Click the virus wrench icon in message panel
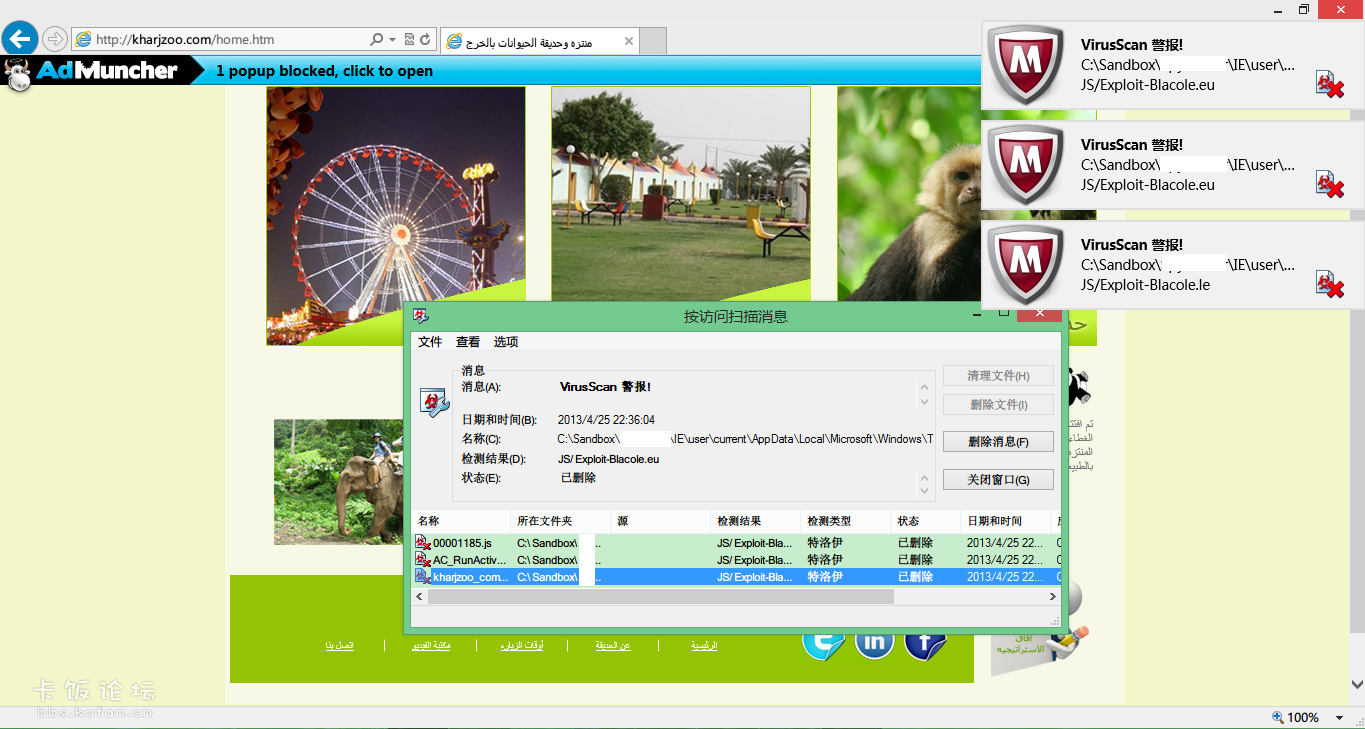This screenshot has height=729, width=1365. point(434,402)
